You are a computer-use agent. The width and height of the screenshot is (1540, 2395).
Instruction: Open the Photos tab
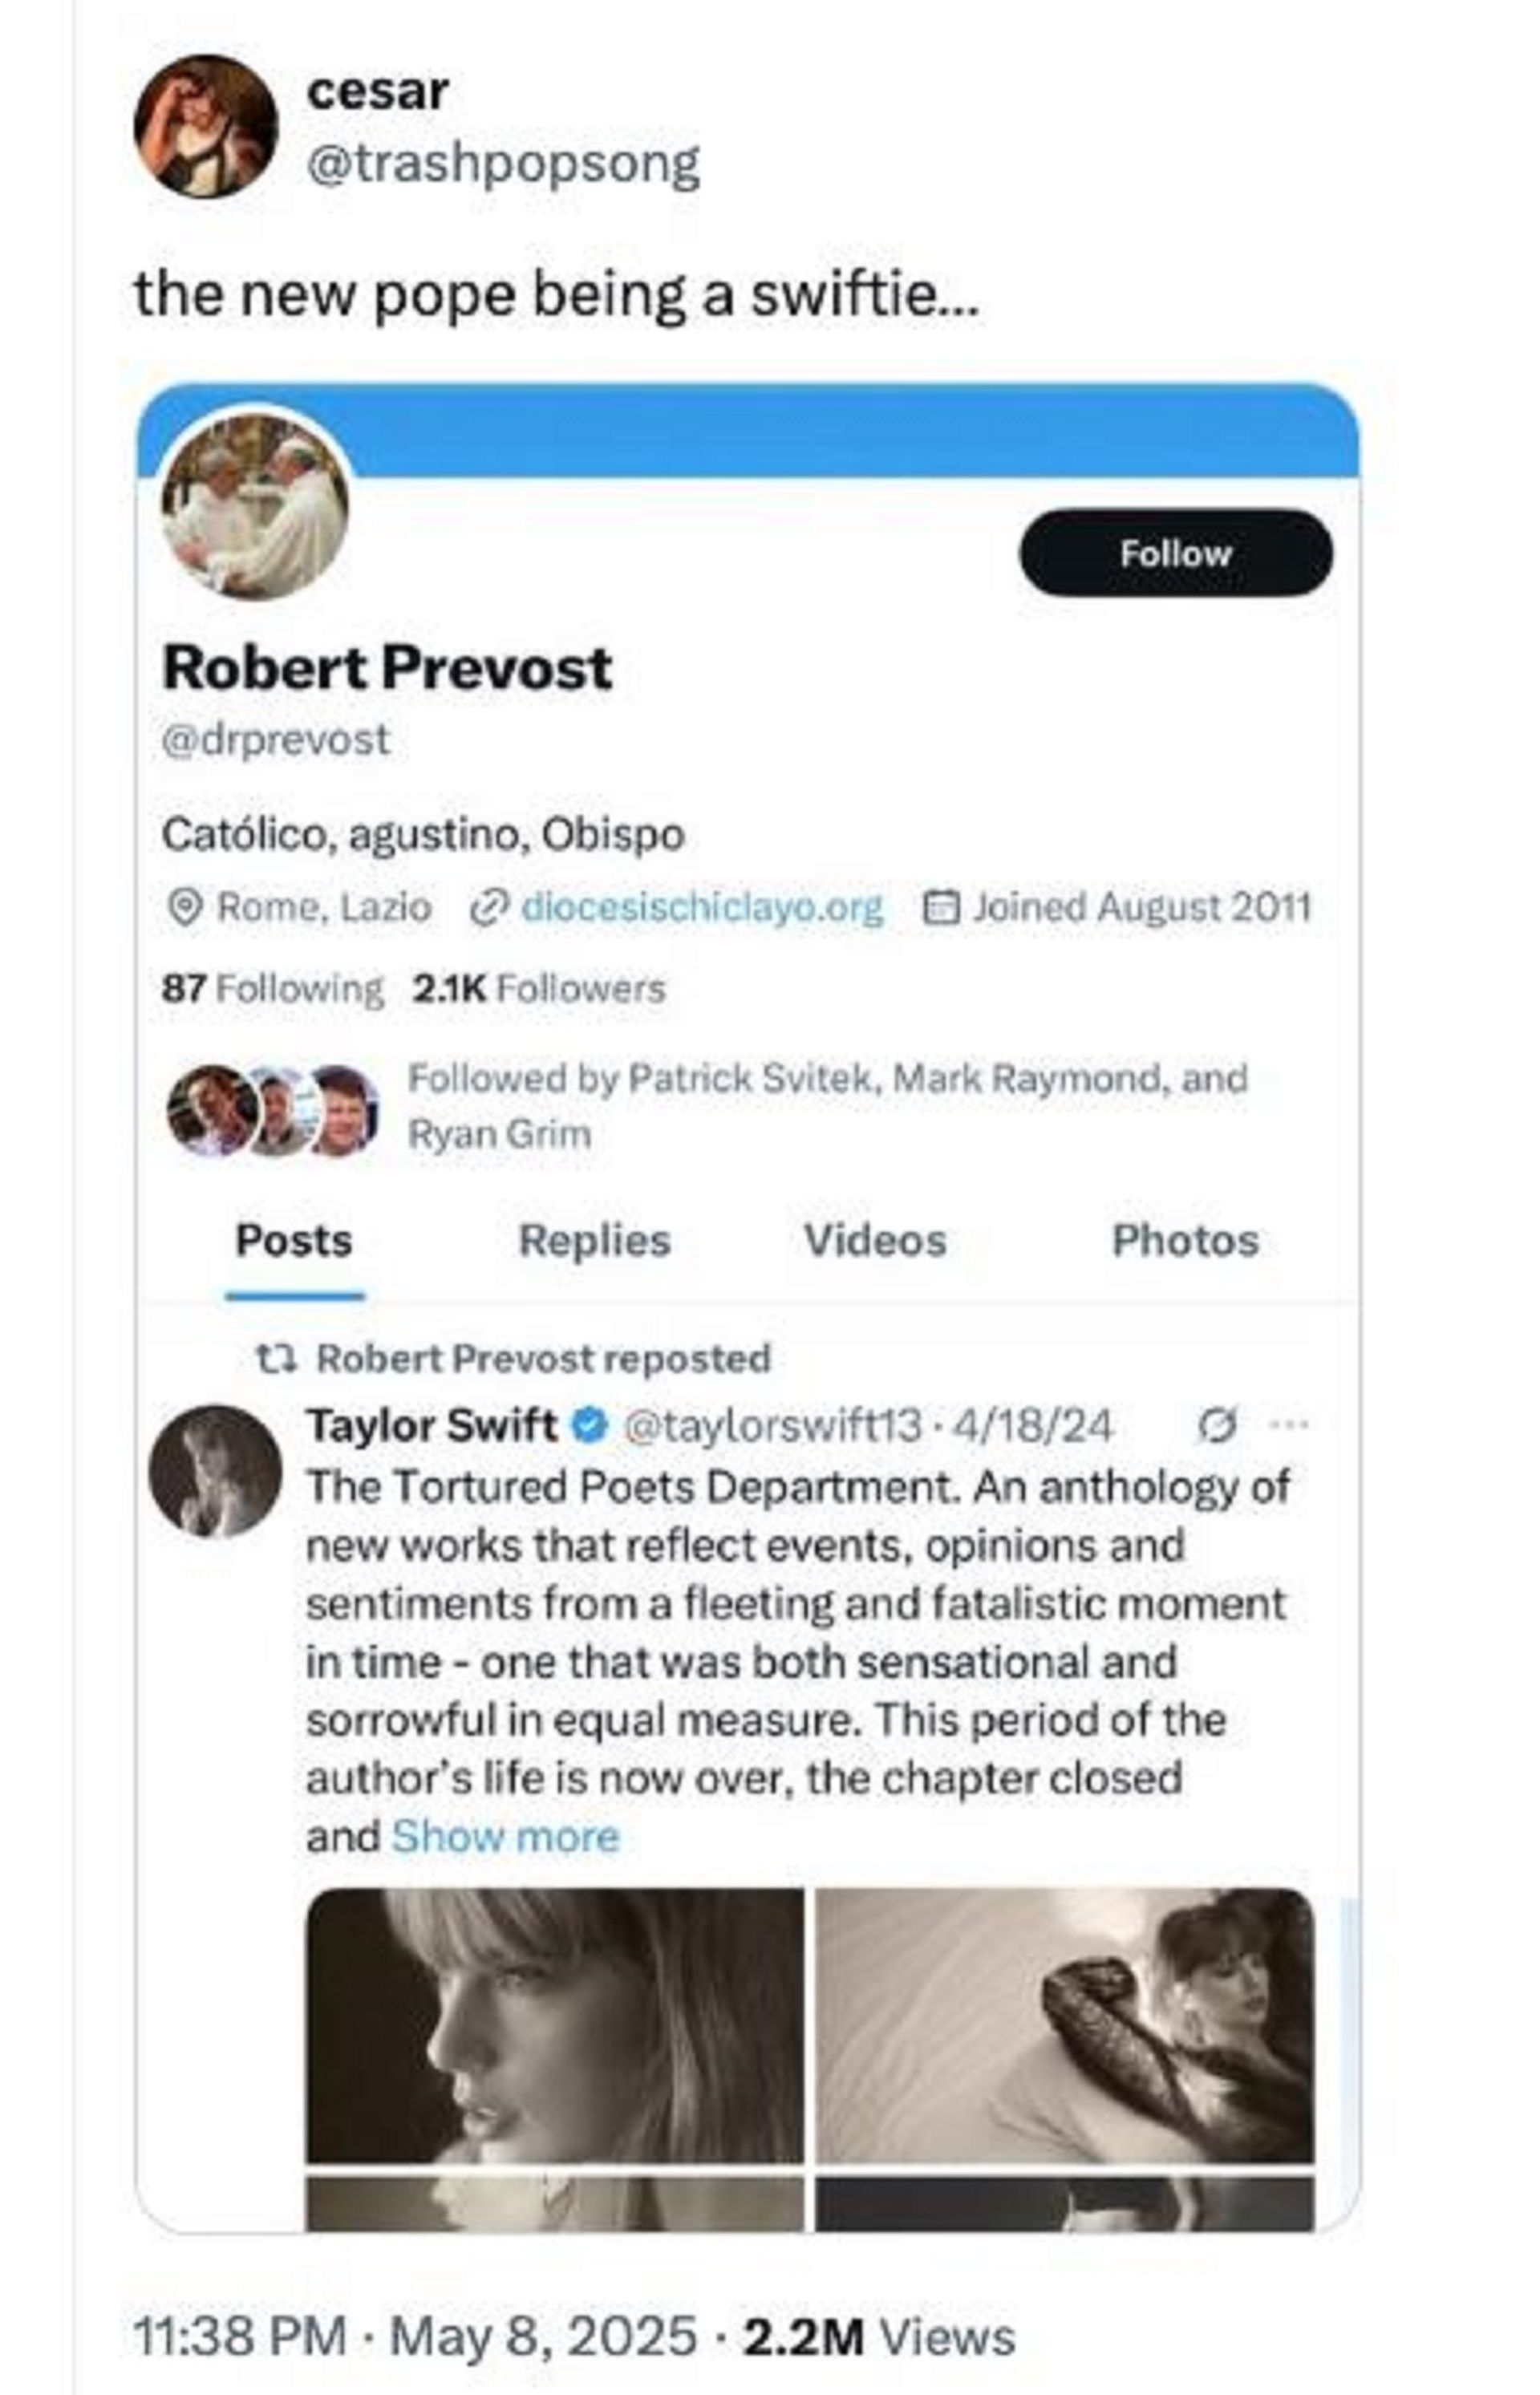pos(1185,1241)
